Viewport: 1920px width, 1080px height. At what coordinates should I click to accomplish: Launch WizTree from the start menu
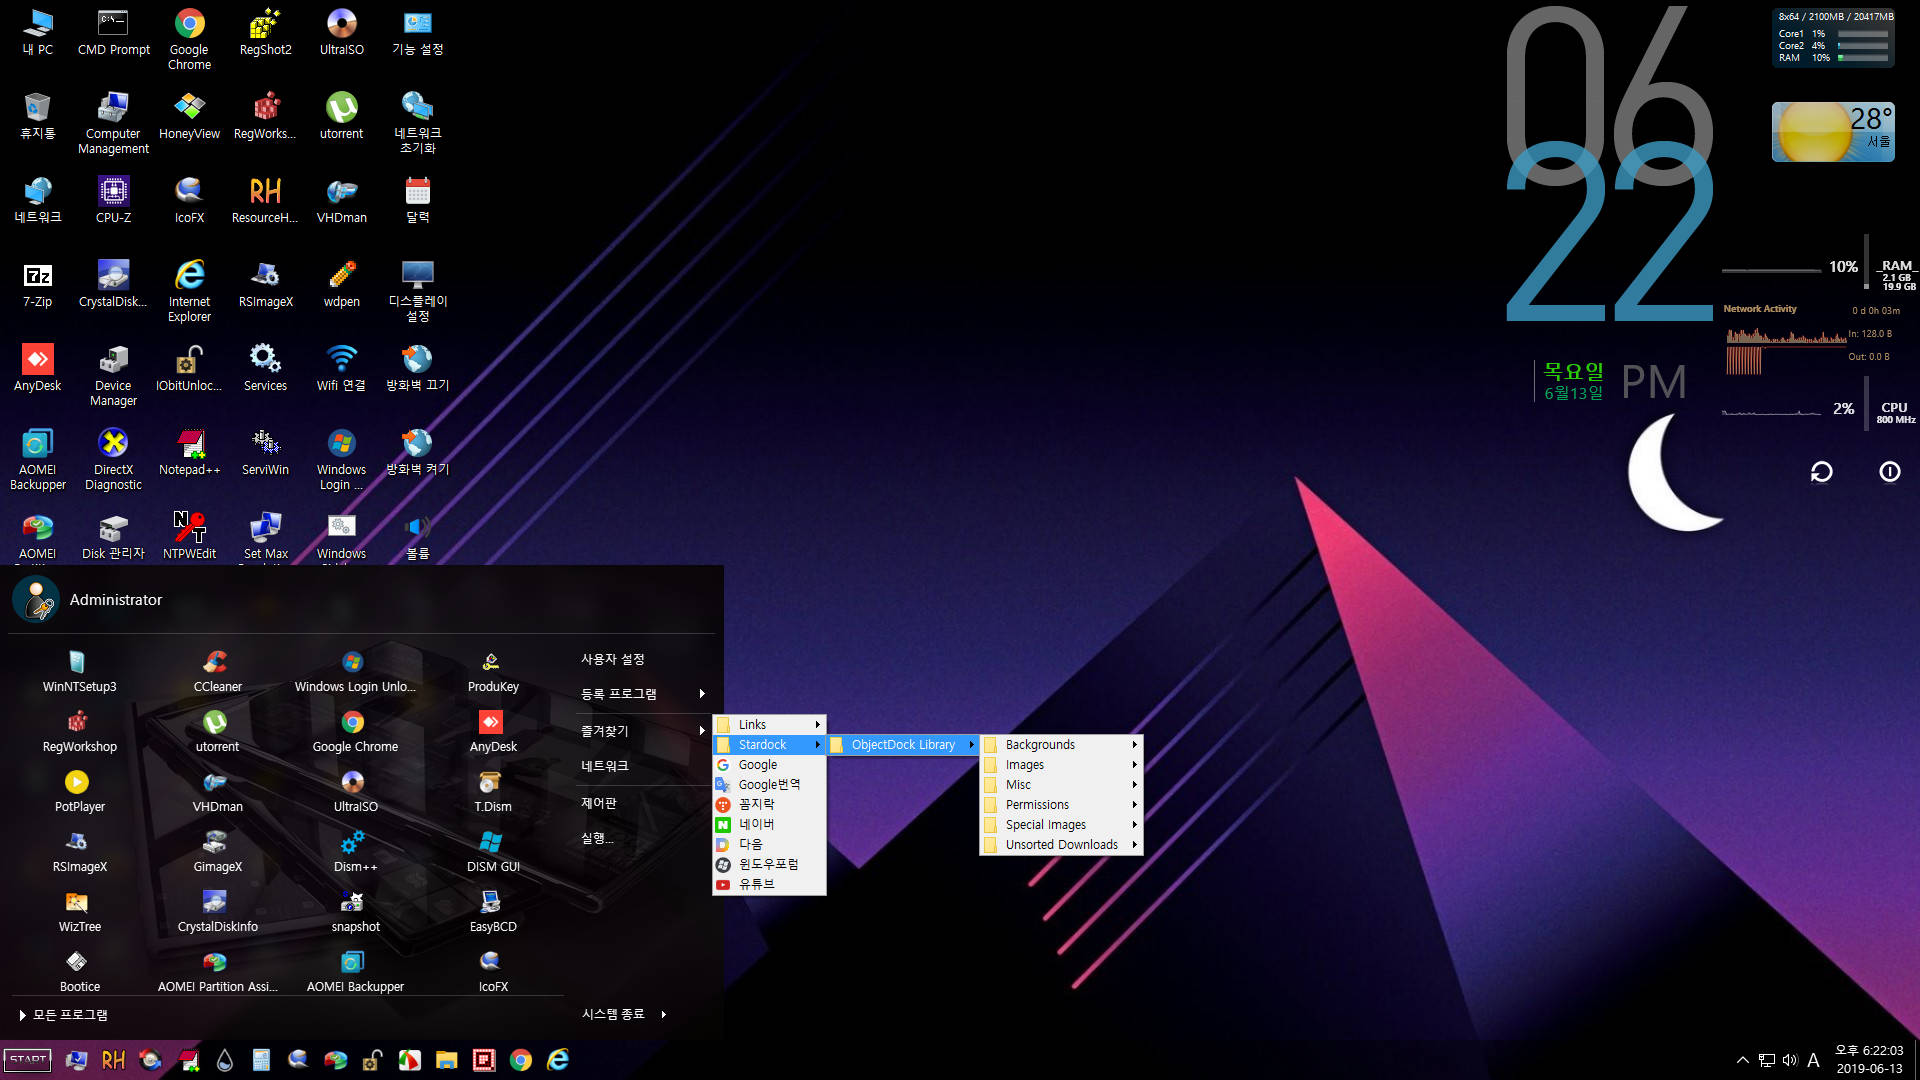[79, 911]
